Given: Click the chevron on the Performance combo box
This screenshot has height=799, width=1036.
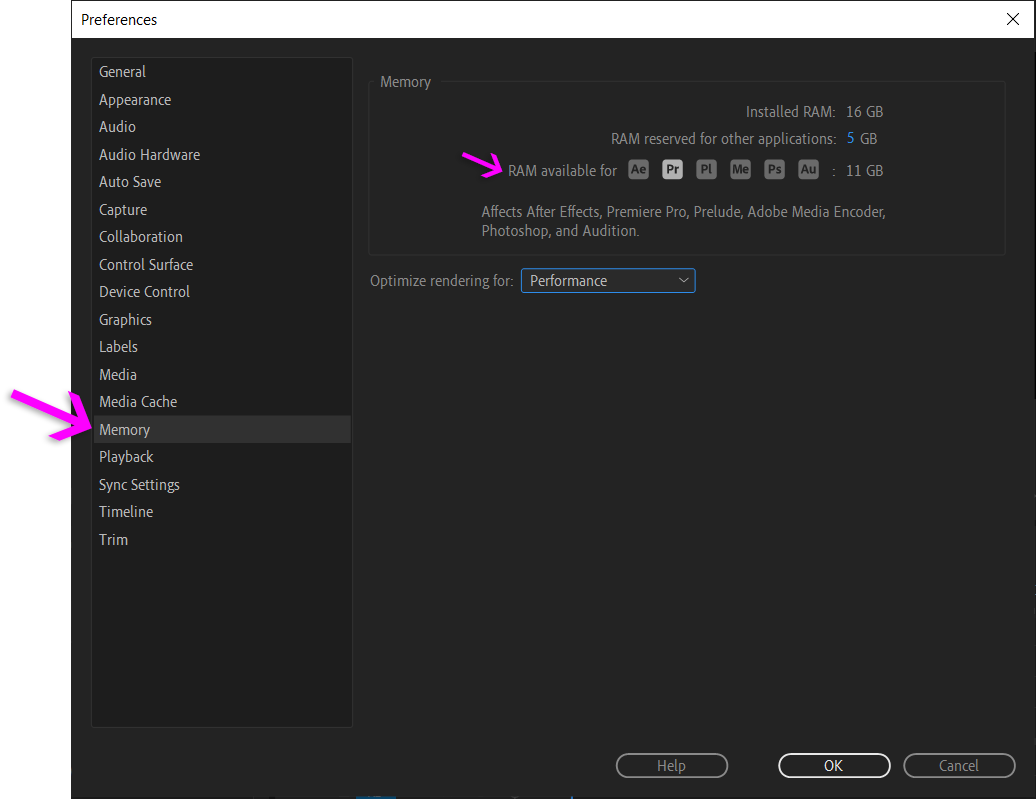Looking at the screenshot, I should [x=683, y=280].
